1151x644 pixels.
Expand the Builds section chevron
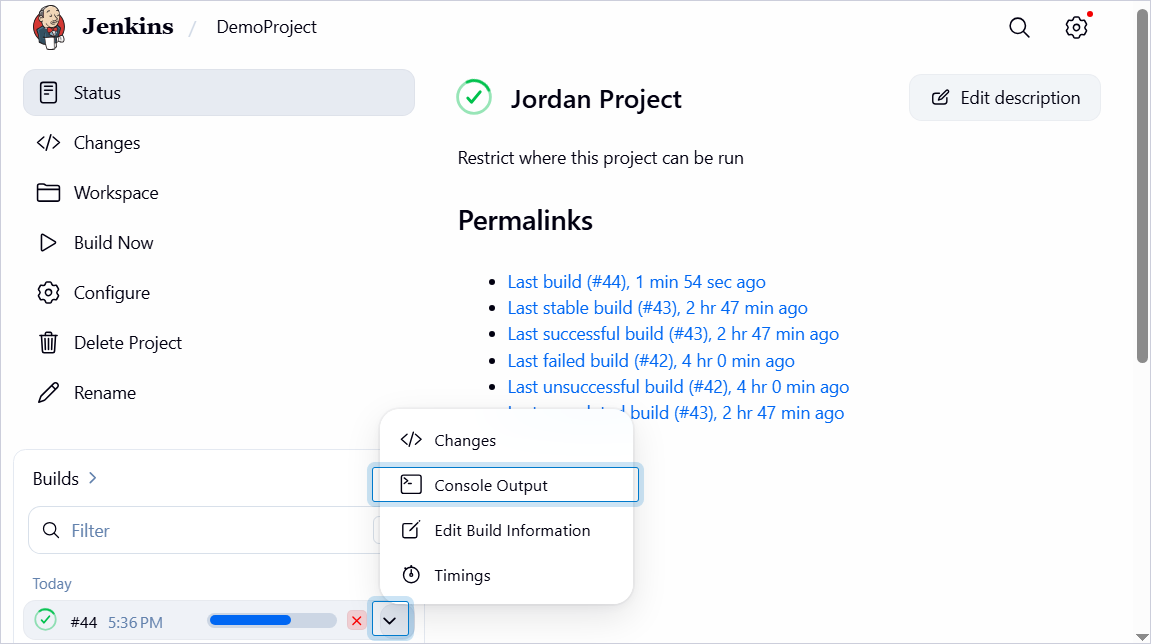pos(92,478)
